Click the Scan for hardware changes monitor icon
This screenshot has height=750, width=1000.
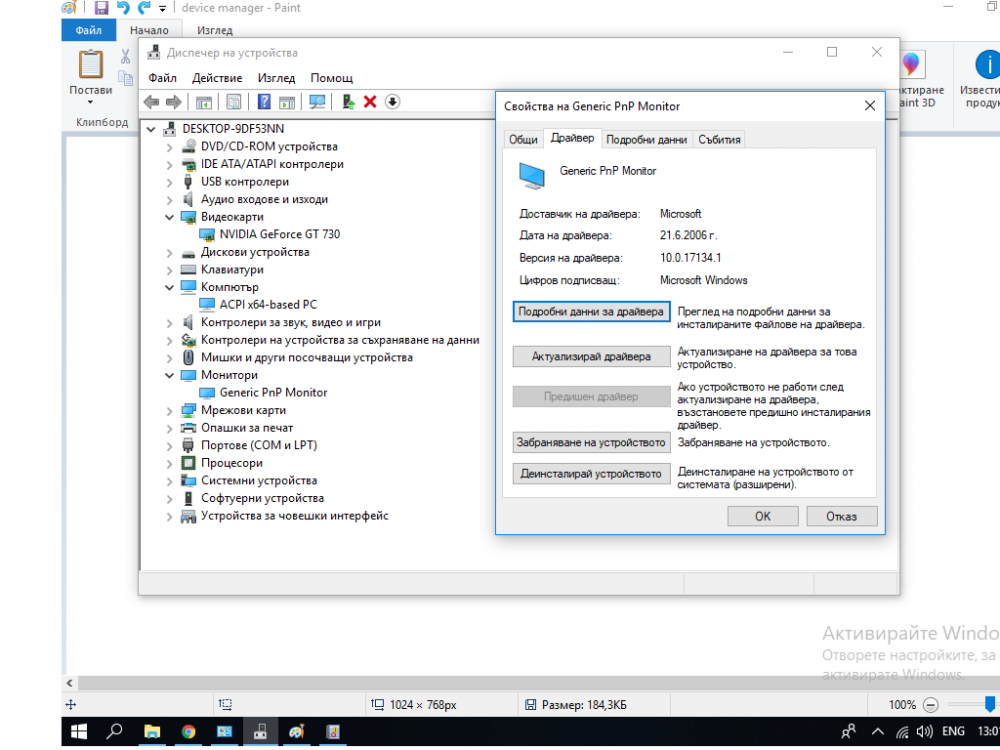317,102
